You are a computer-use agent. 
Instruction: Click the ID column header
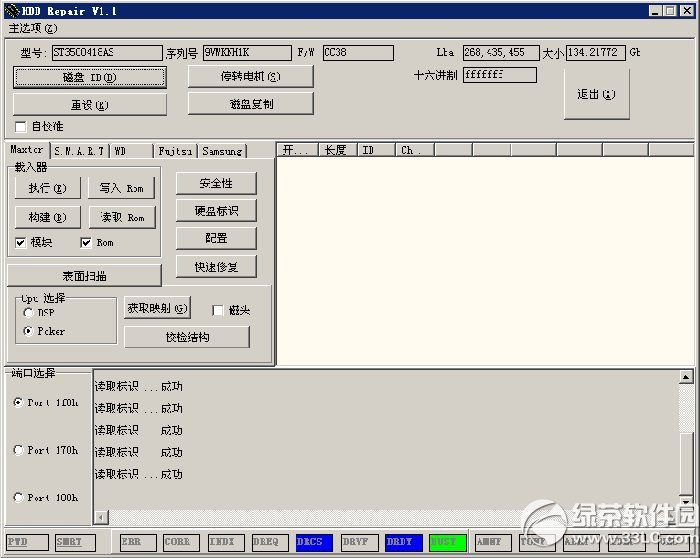(x=377, y=150)
